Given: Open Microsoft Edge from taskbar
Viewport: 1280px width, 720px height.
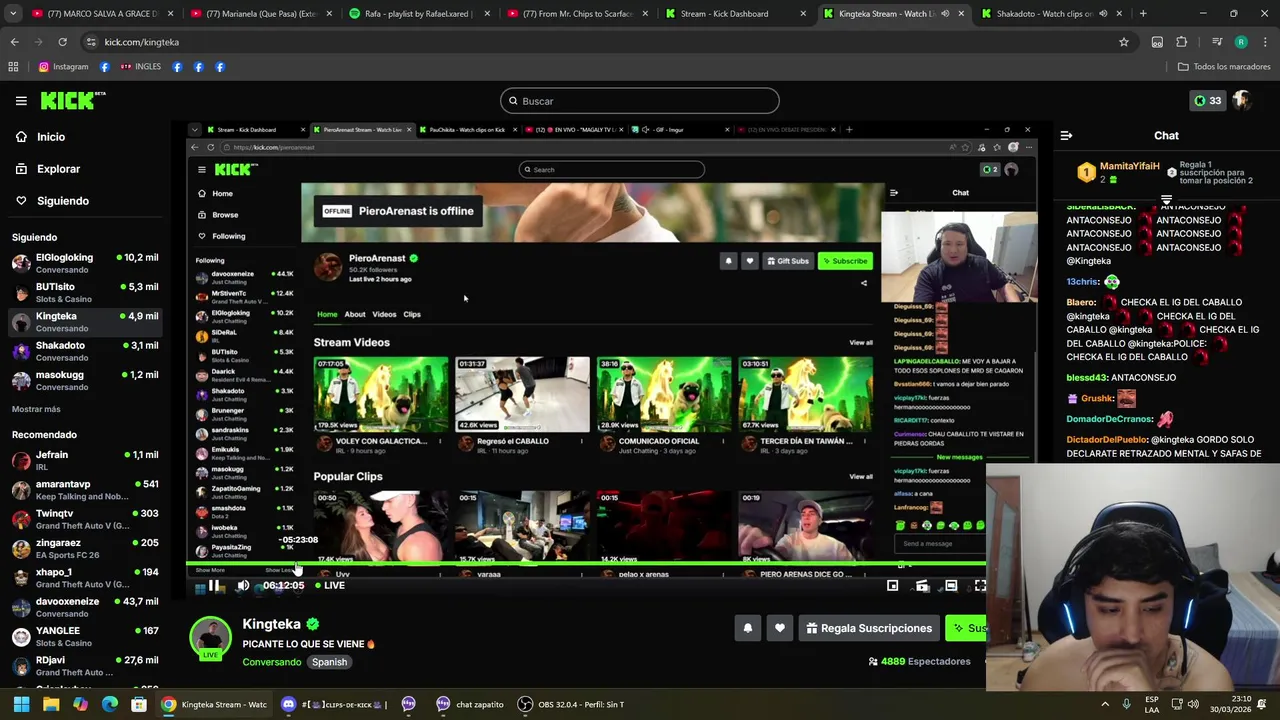Looking at the screenshot, I should 110,704.
